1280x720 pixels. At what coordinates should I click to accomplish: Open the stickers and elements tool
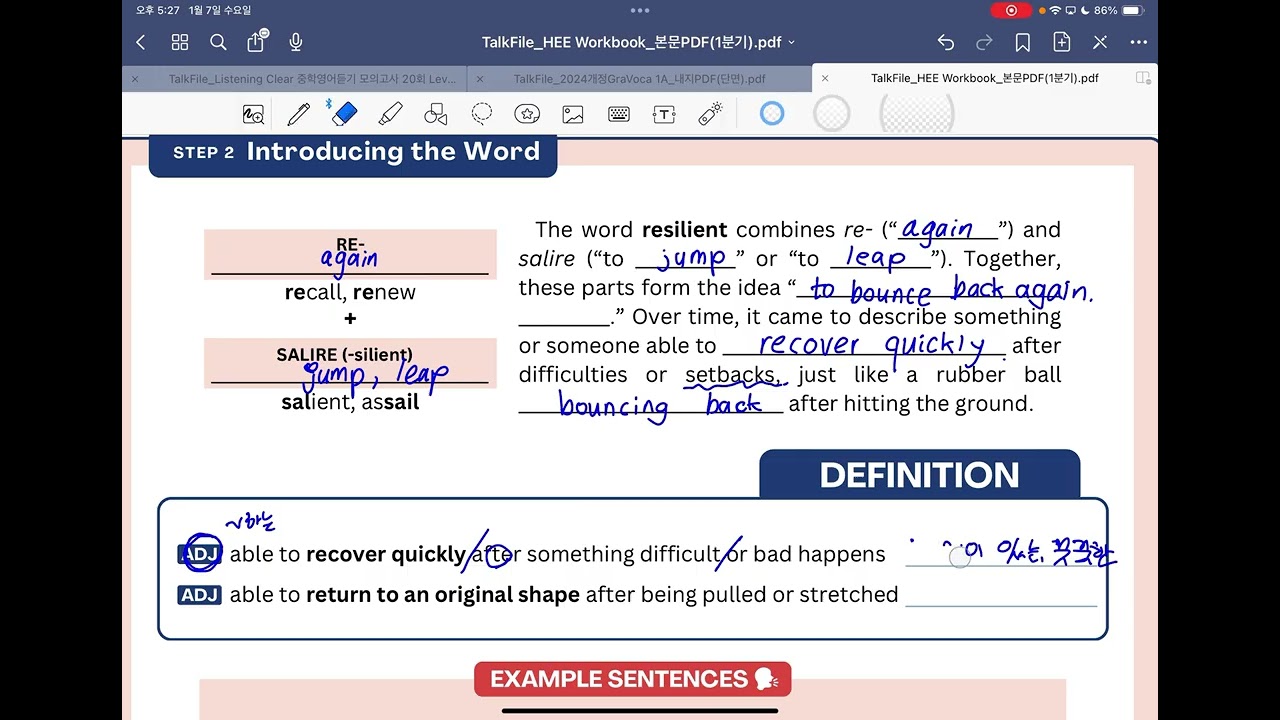pyautogui.click(x=527, y=114)
